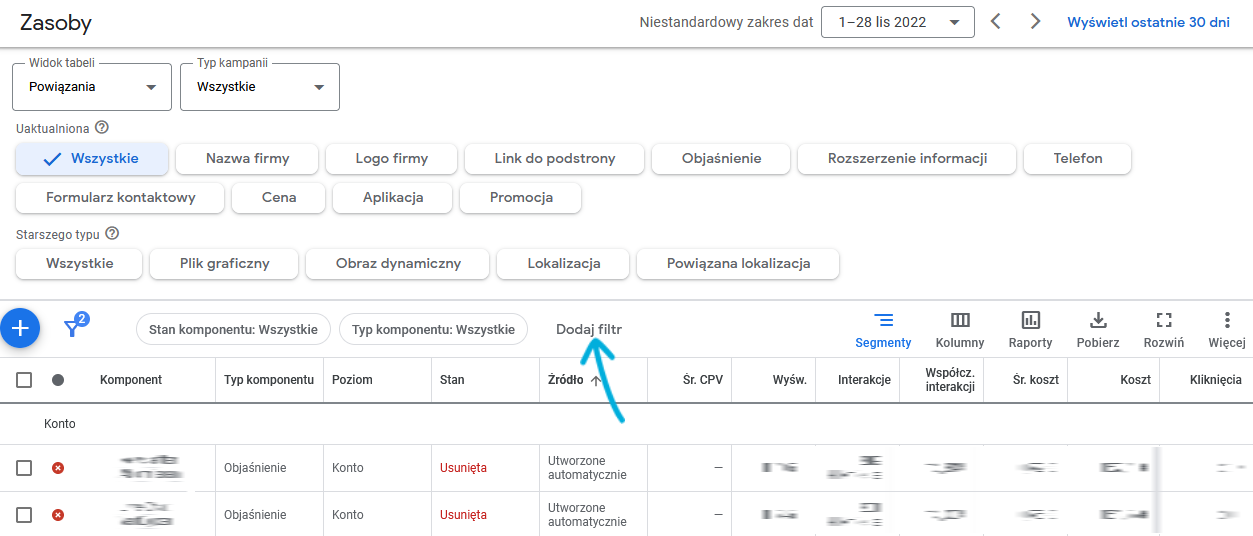
Task: Click Usunięta status in first row
Action: [464, 468]
